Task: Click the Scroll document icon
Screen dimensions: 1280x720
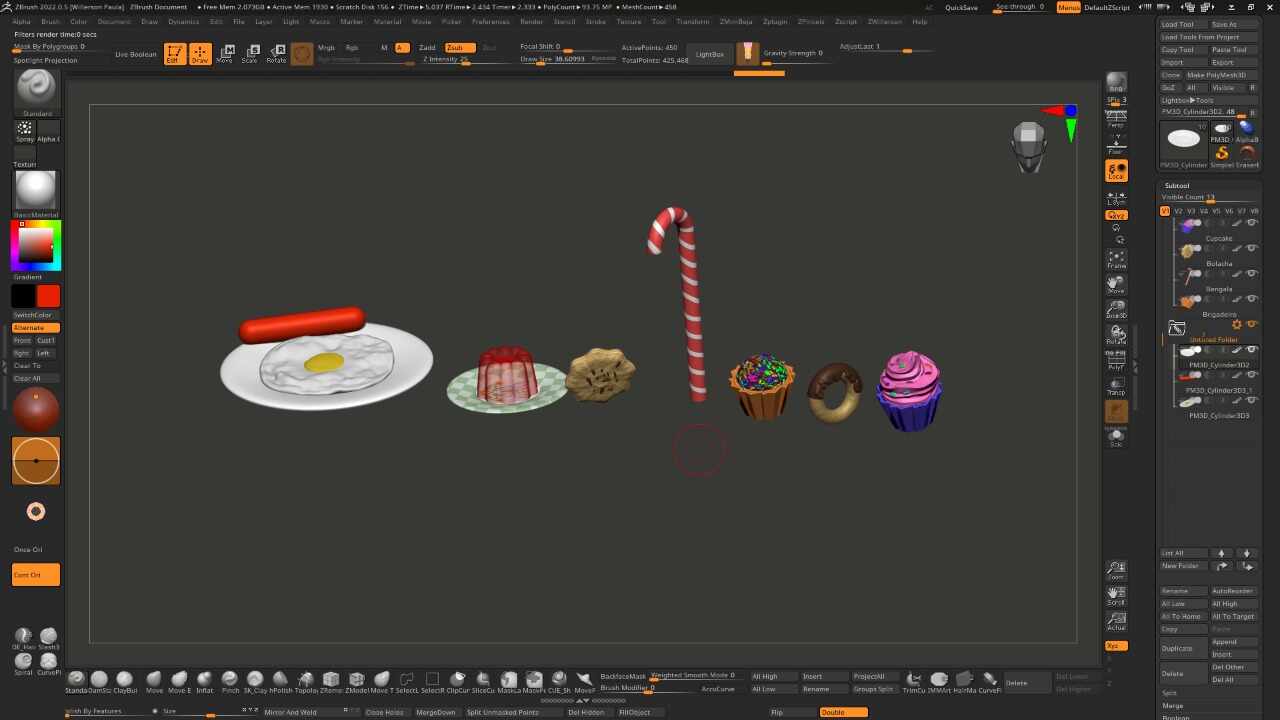Action: click(1116, 596)
